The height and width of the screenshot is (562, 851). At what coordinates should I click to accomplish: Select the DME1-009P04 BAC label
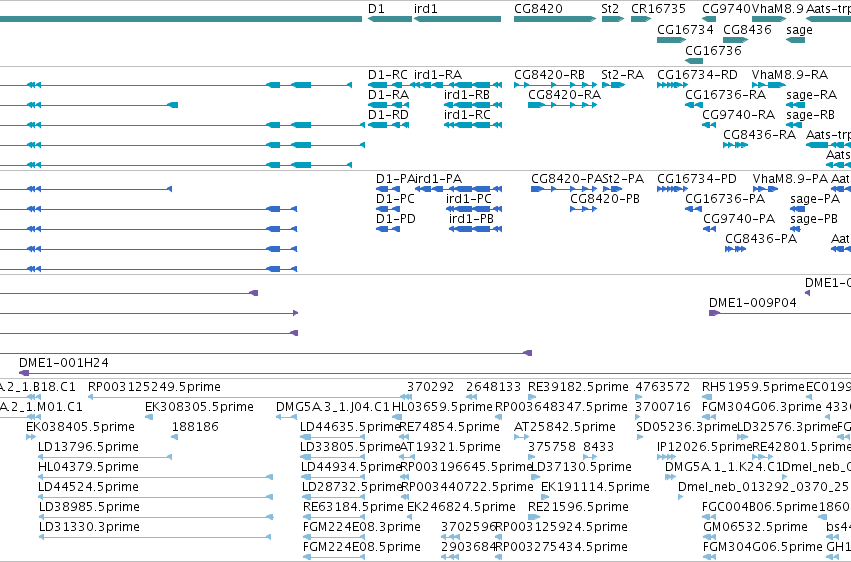[x=752, y=303]
